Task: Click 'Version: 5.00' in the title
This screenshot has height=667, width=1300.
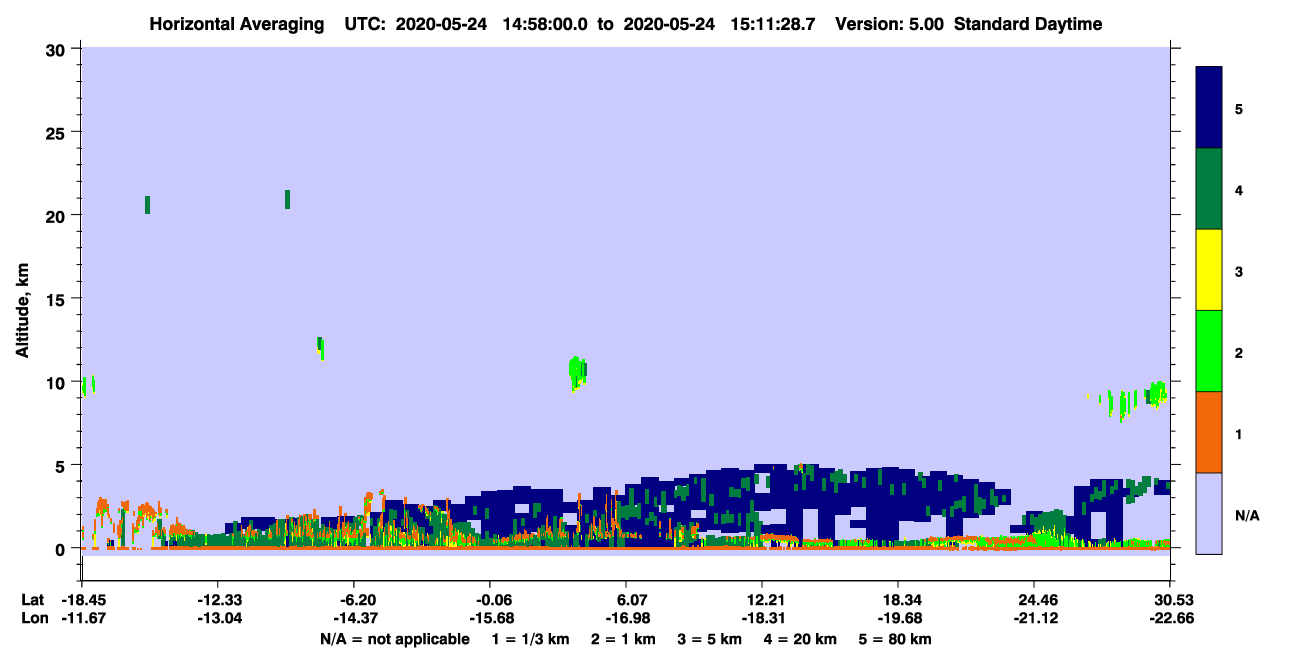Action: tap(889, 24)
